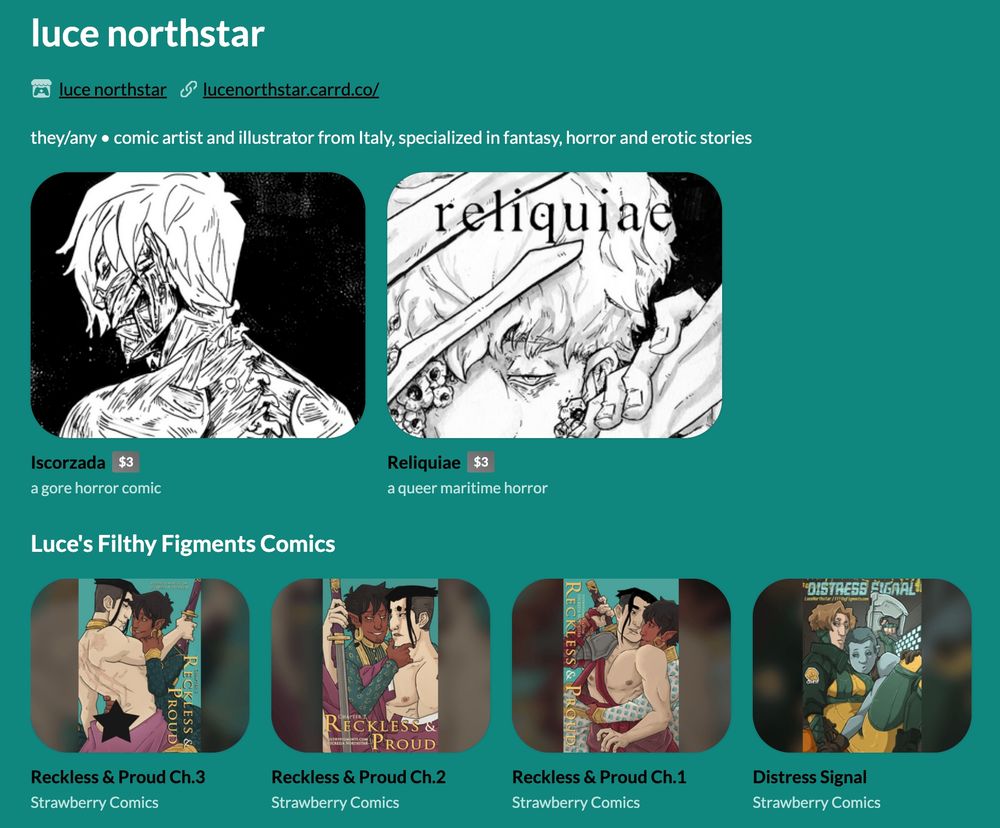The image size is (1000, 828).
Task: Click the chain link icon
Action: (188, 89)
